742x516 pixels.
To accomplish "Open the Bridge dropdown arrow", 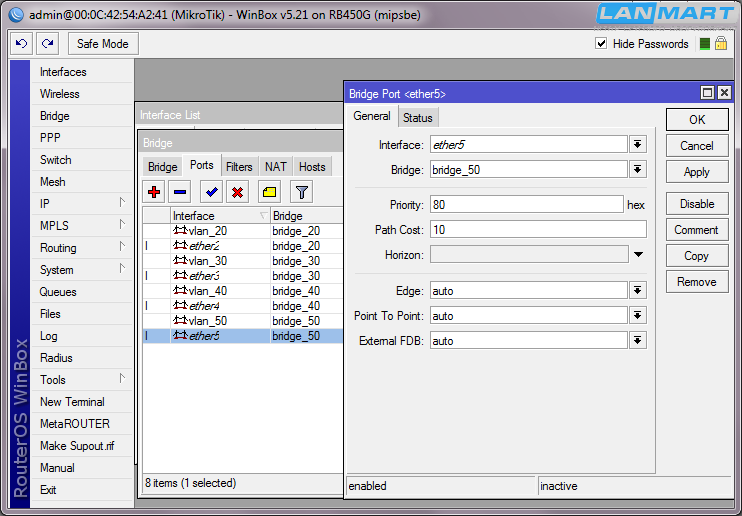I will point(637,169).
